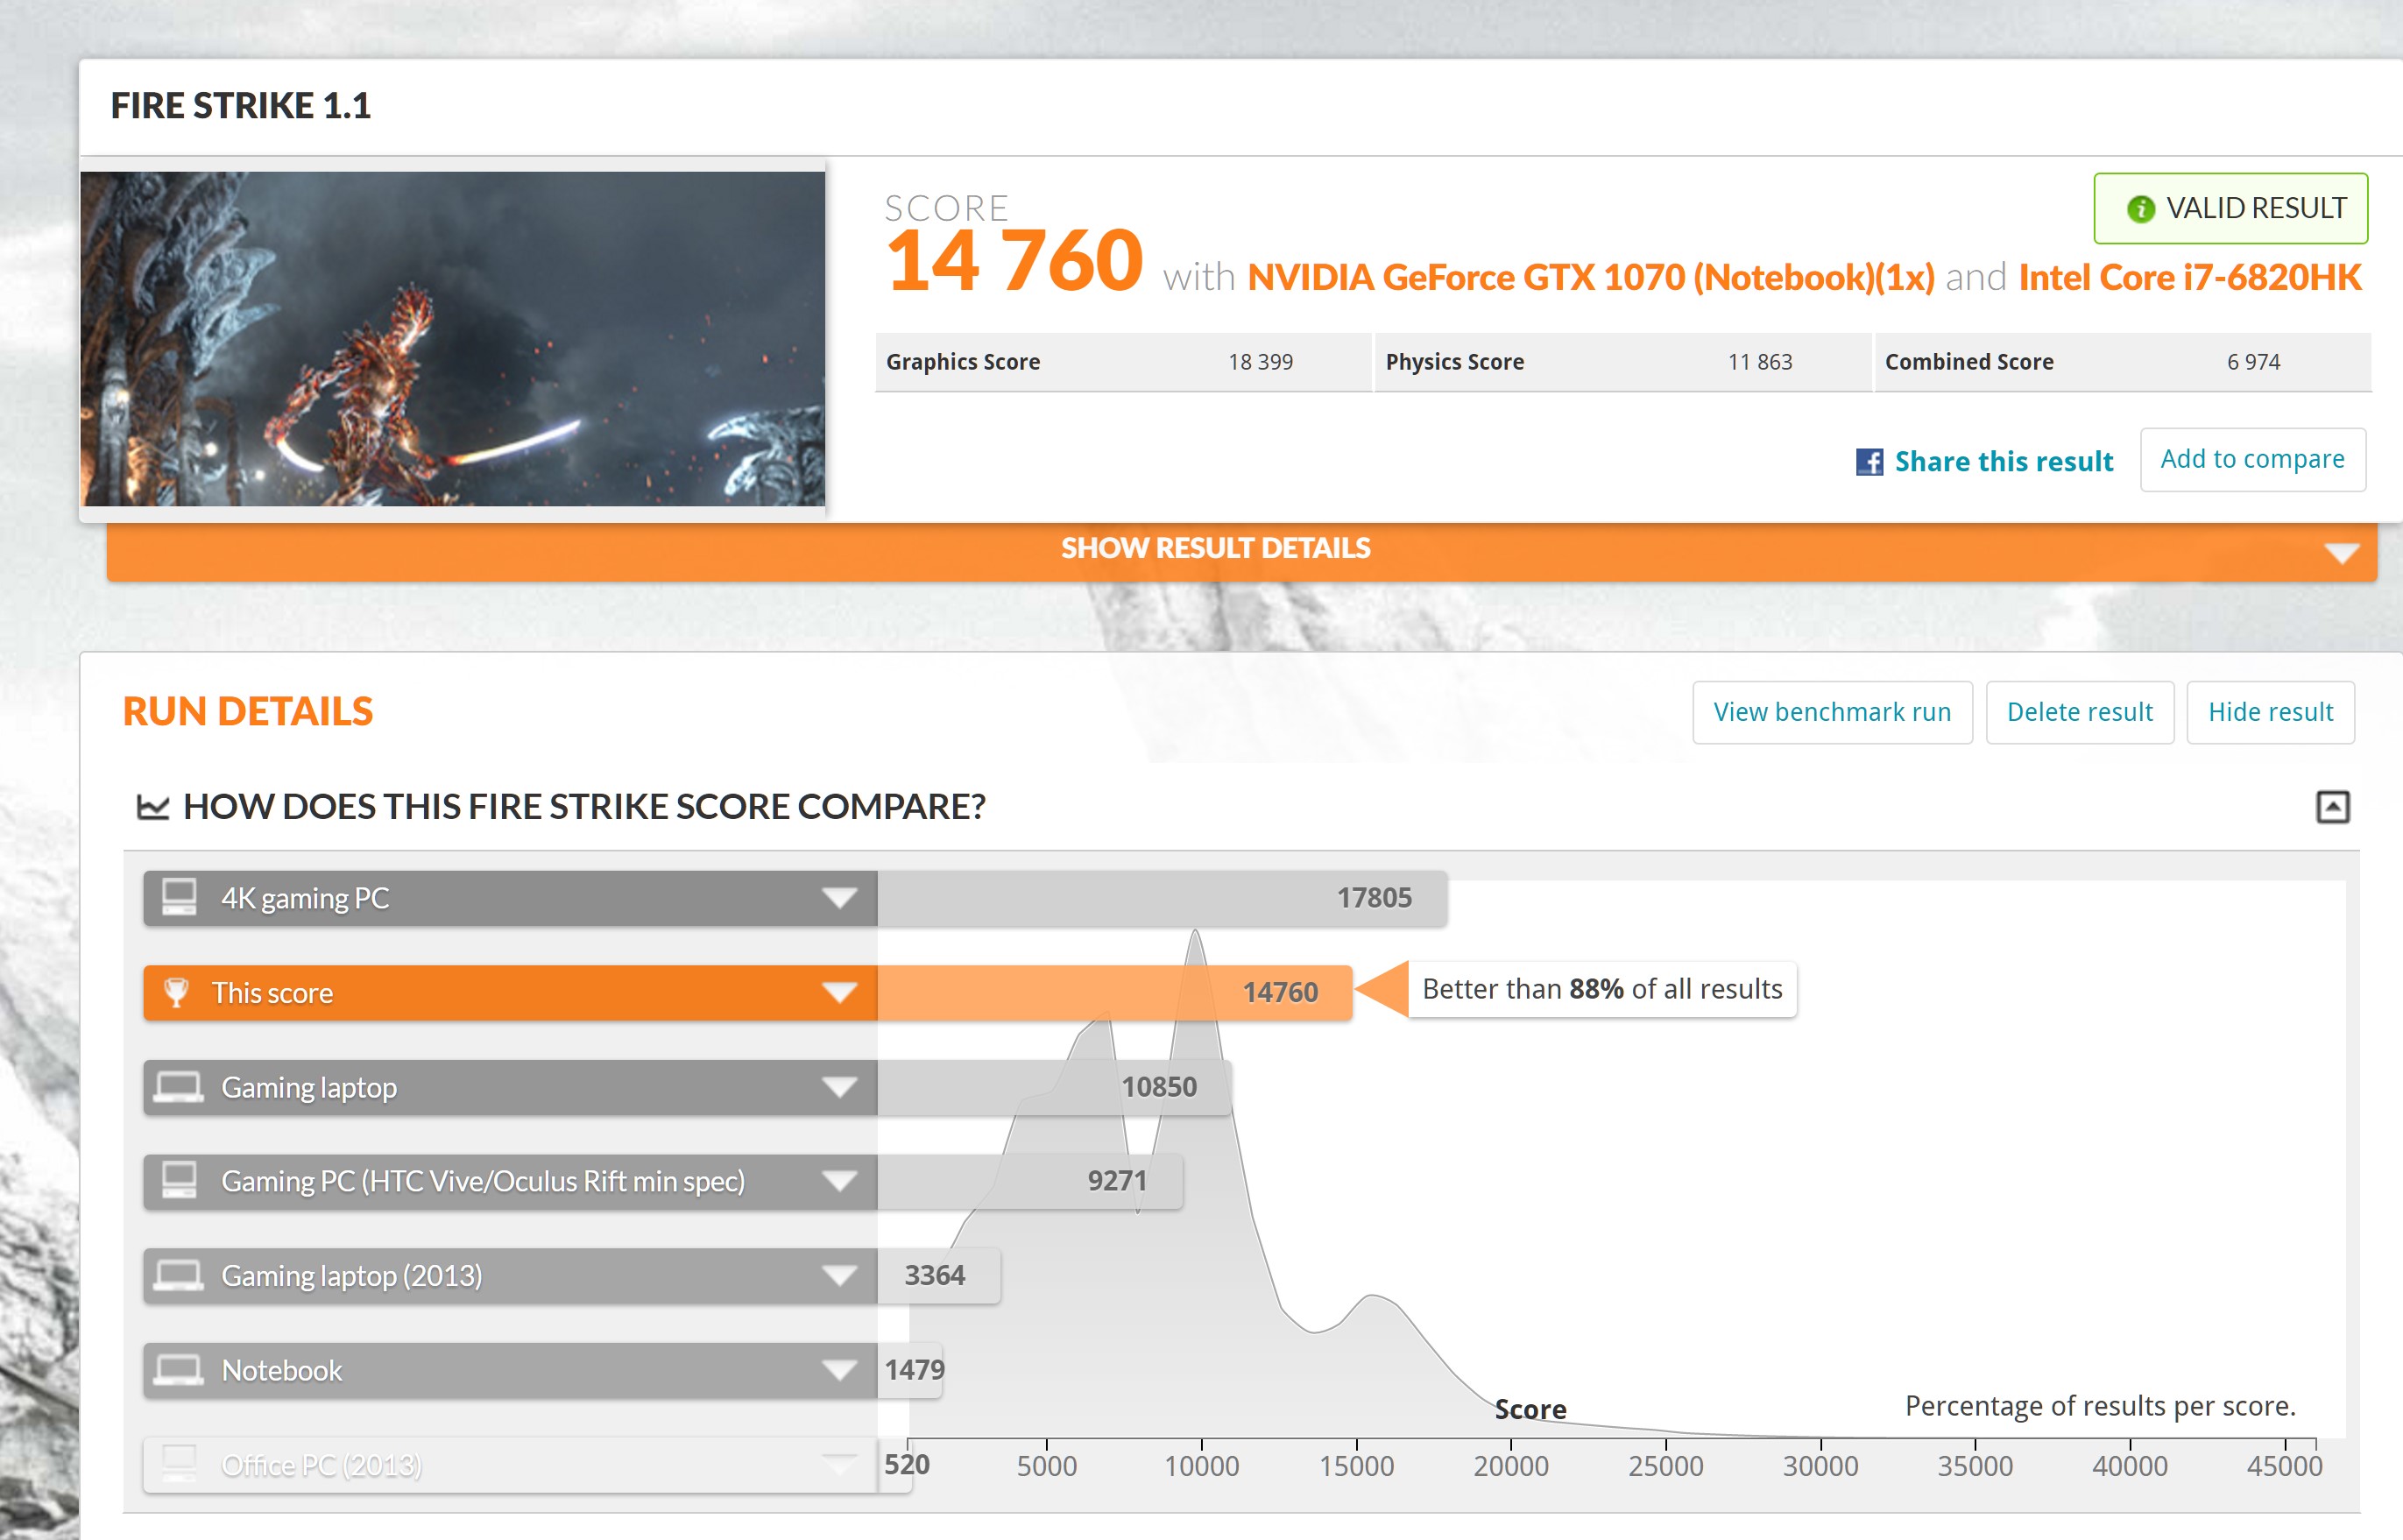Expand the This score dropdown arrow

pyautogui.click(x=839, y=992)
